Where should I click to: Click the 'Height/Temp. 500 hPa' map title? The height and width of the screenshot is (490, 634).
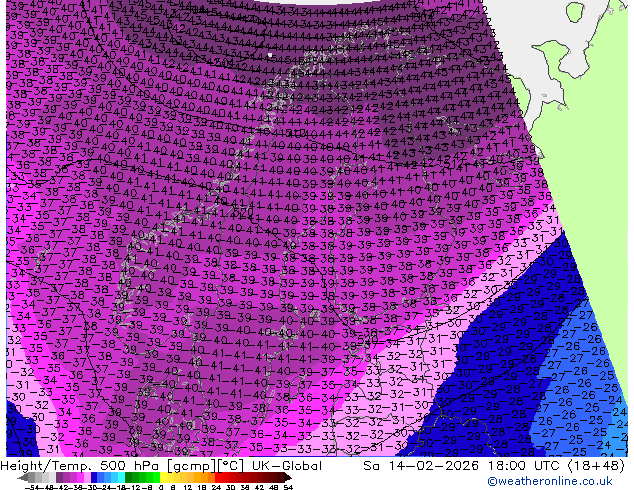[x=80, y=466]
